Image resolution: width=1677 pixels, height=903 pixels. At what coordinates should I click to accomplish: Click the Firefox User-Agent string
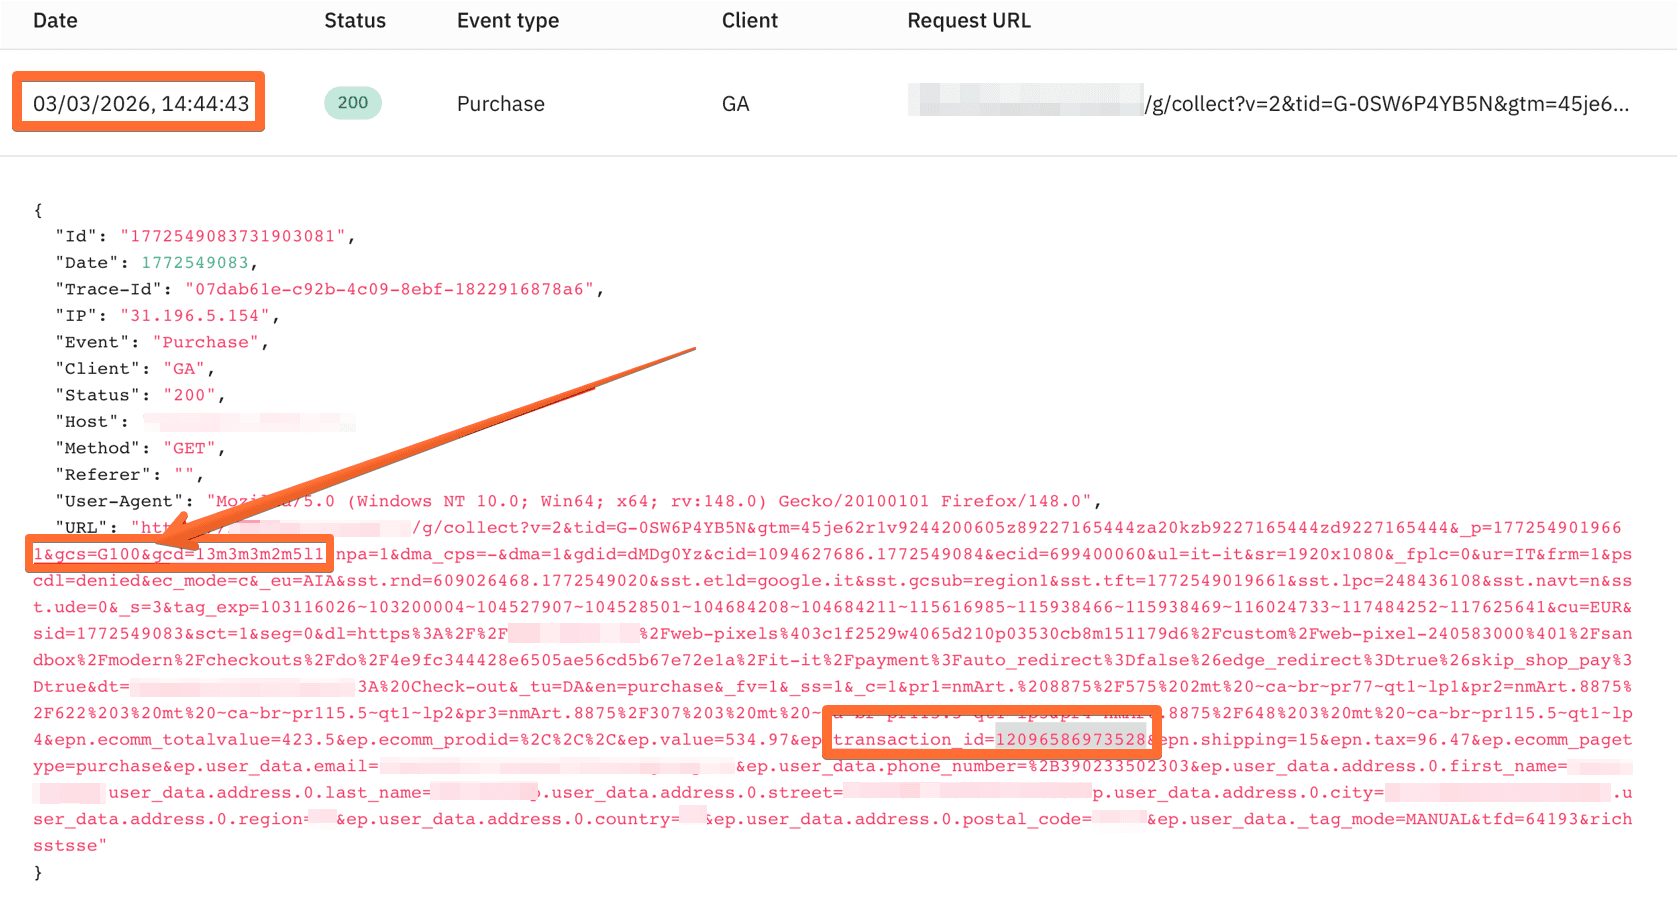[x=650, y=500]
